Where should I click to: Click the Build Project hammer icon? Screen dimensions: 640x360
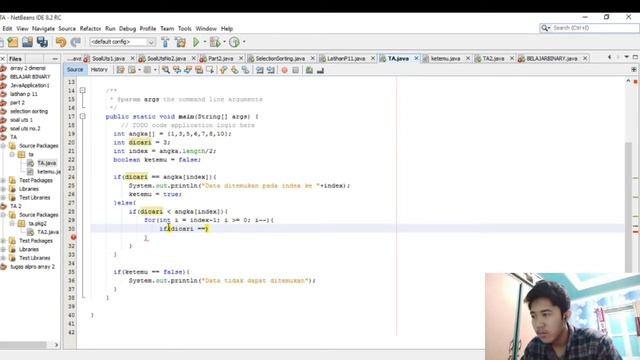point(165,42)
